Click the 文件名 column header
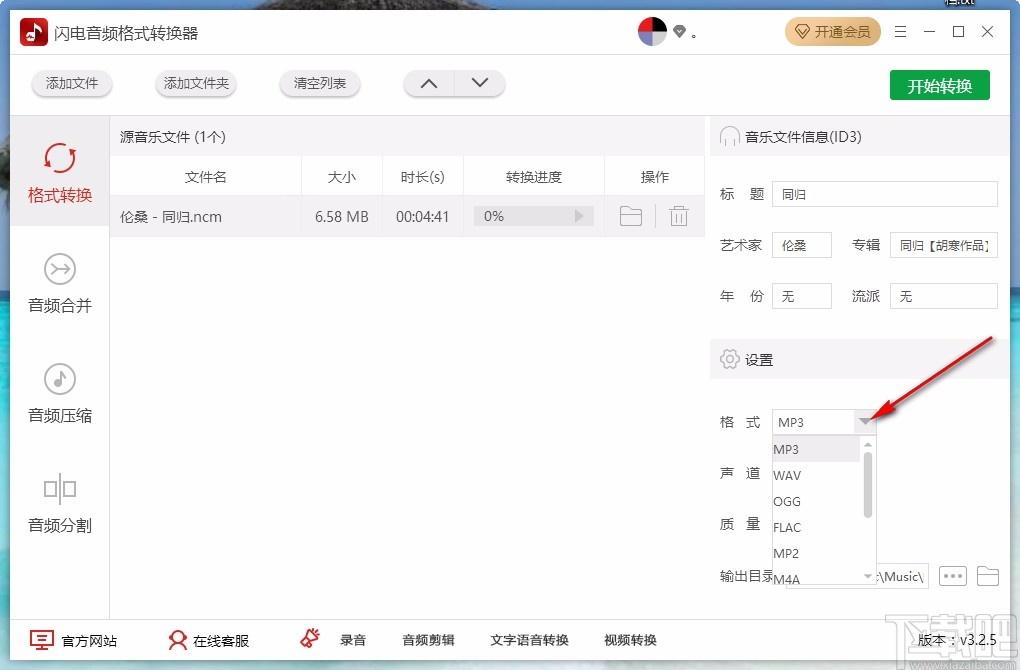The height and width of the screenshot is (670, 1020). (x=206, y=177)
